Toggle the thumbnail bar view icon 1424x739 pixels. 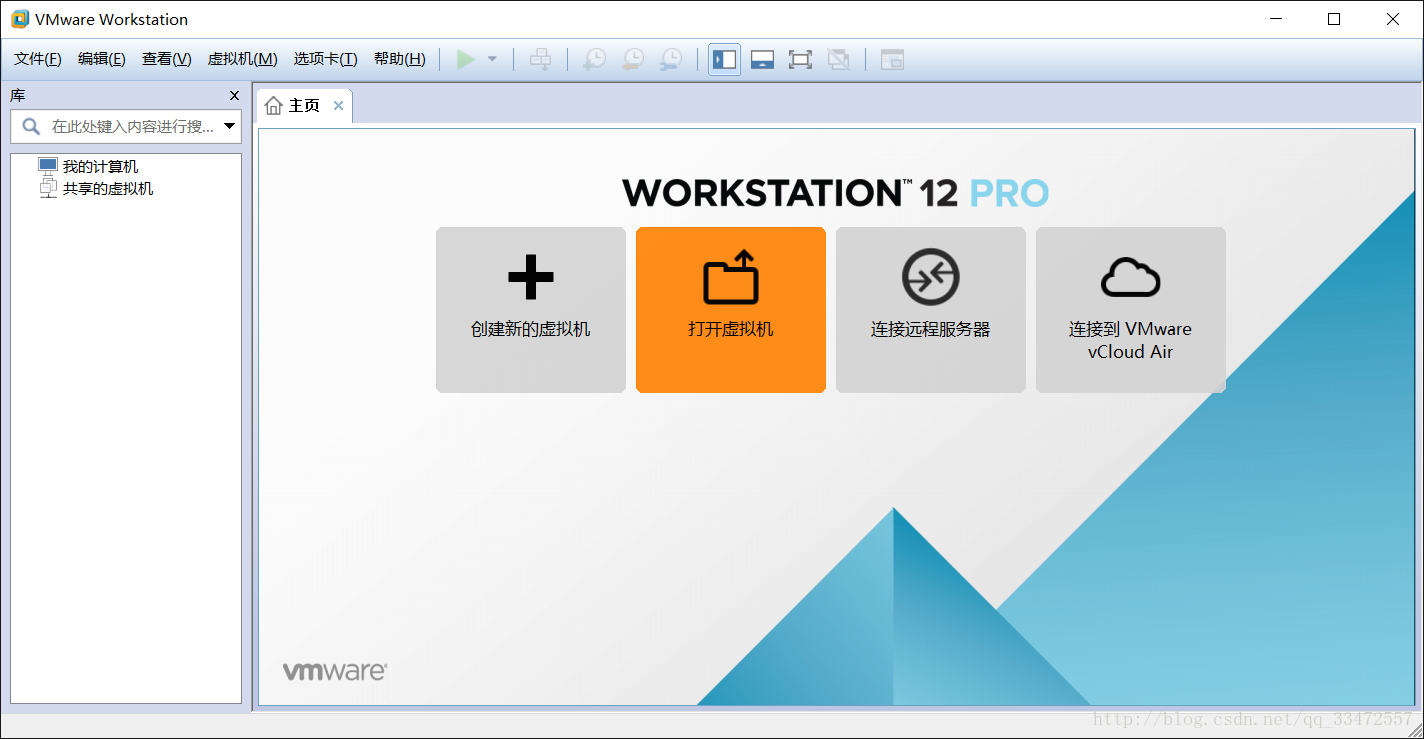coord(762,59)
